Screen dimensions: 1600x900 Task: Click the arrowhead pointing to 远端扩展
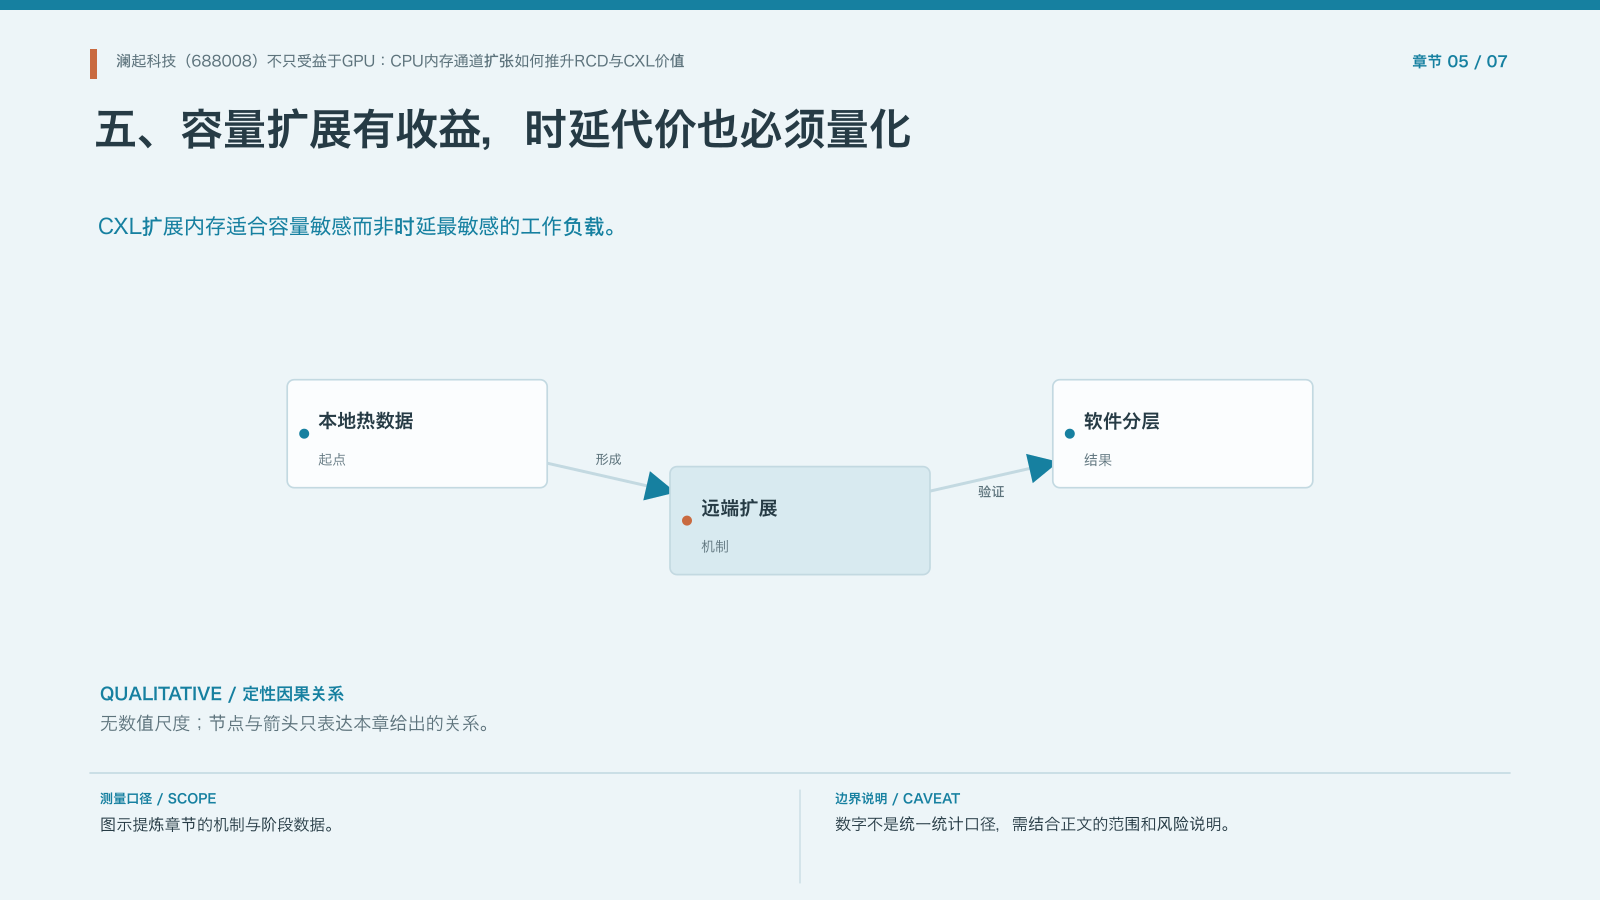(658, 486)
